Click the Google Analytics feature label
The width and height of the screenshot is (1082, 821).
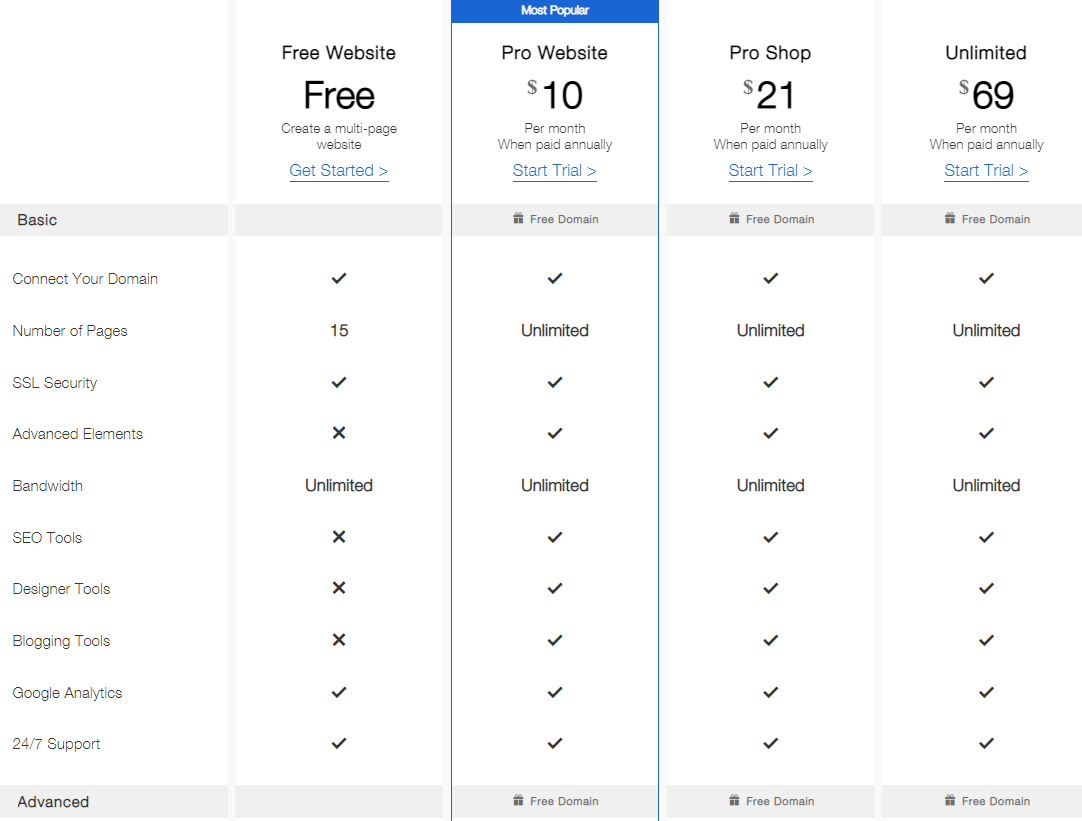coord(67,693)
